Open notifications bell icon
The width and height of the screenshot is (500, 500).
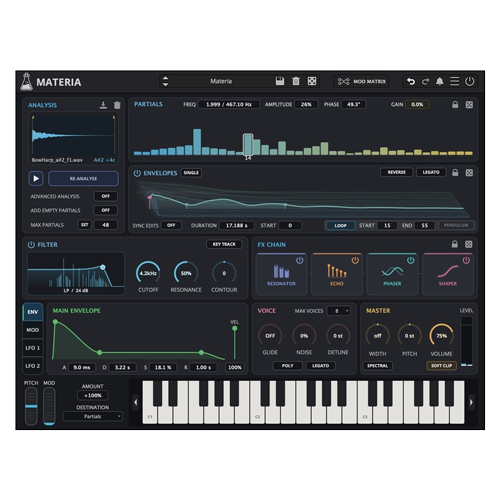click(x=440, y=81)
